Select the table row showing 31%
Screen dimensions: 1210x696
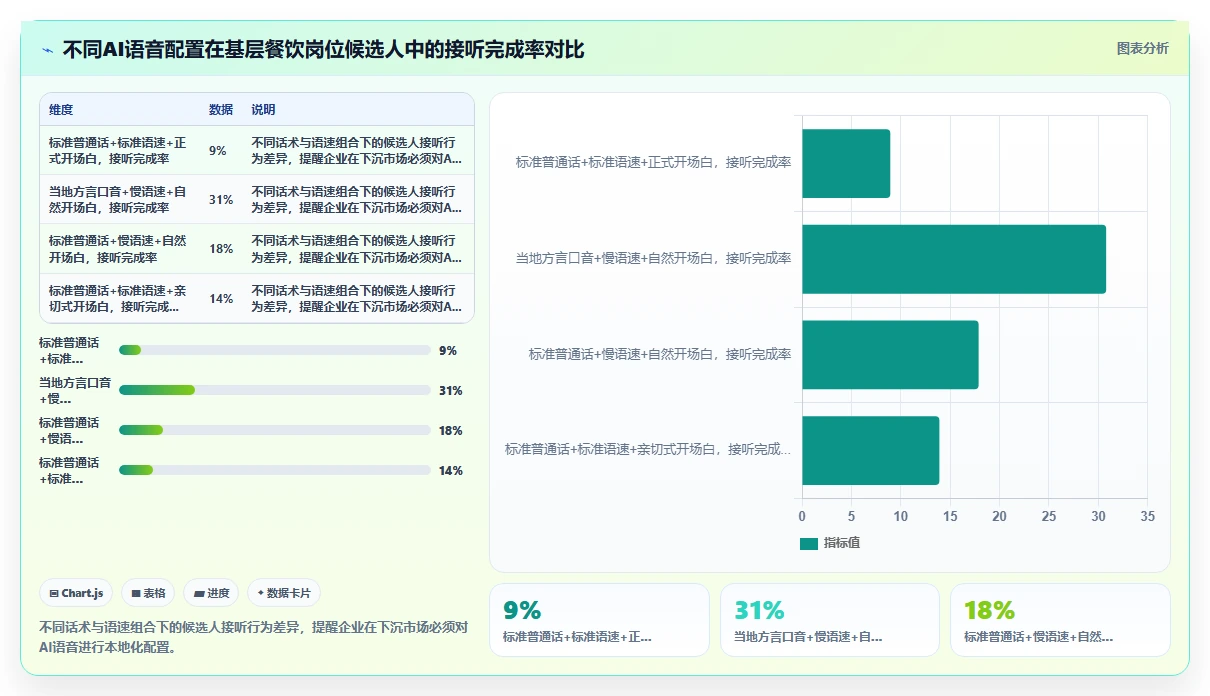tap(257, 200)
